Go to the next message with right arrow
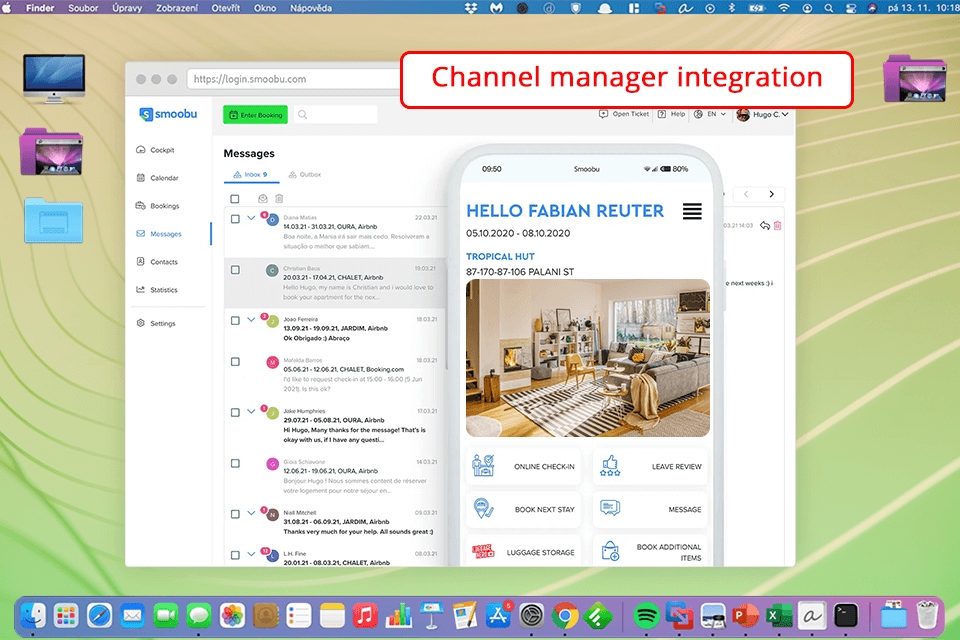The width and height of the screenshot is (960, 640). pos(771,194)
